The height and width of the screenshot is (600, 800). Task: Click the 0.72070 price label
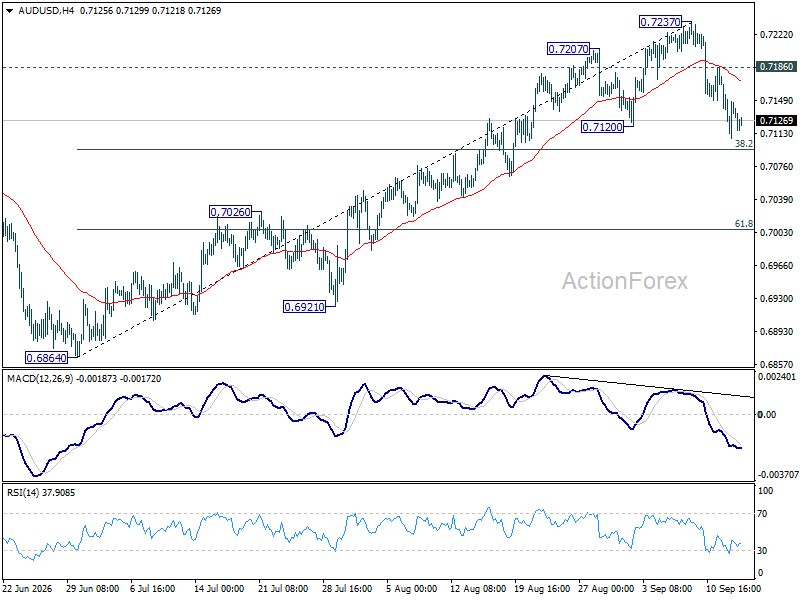click(x=568, y=49)
